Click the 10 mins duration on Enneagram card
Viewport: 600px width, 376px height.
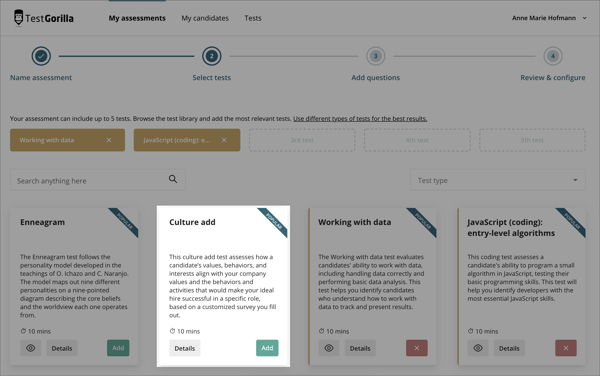(x=36, y=331)
